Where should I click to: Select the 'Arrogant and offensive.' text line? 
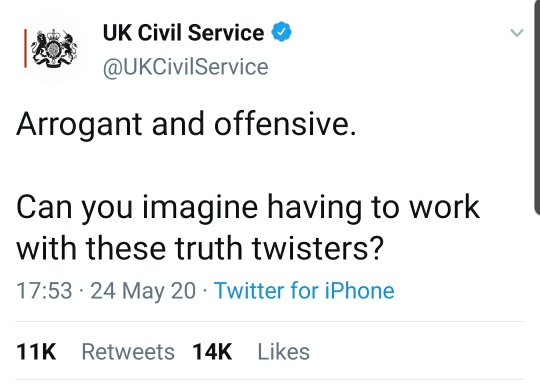186,124
